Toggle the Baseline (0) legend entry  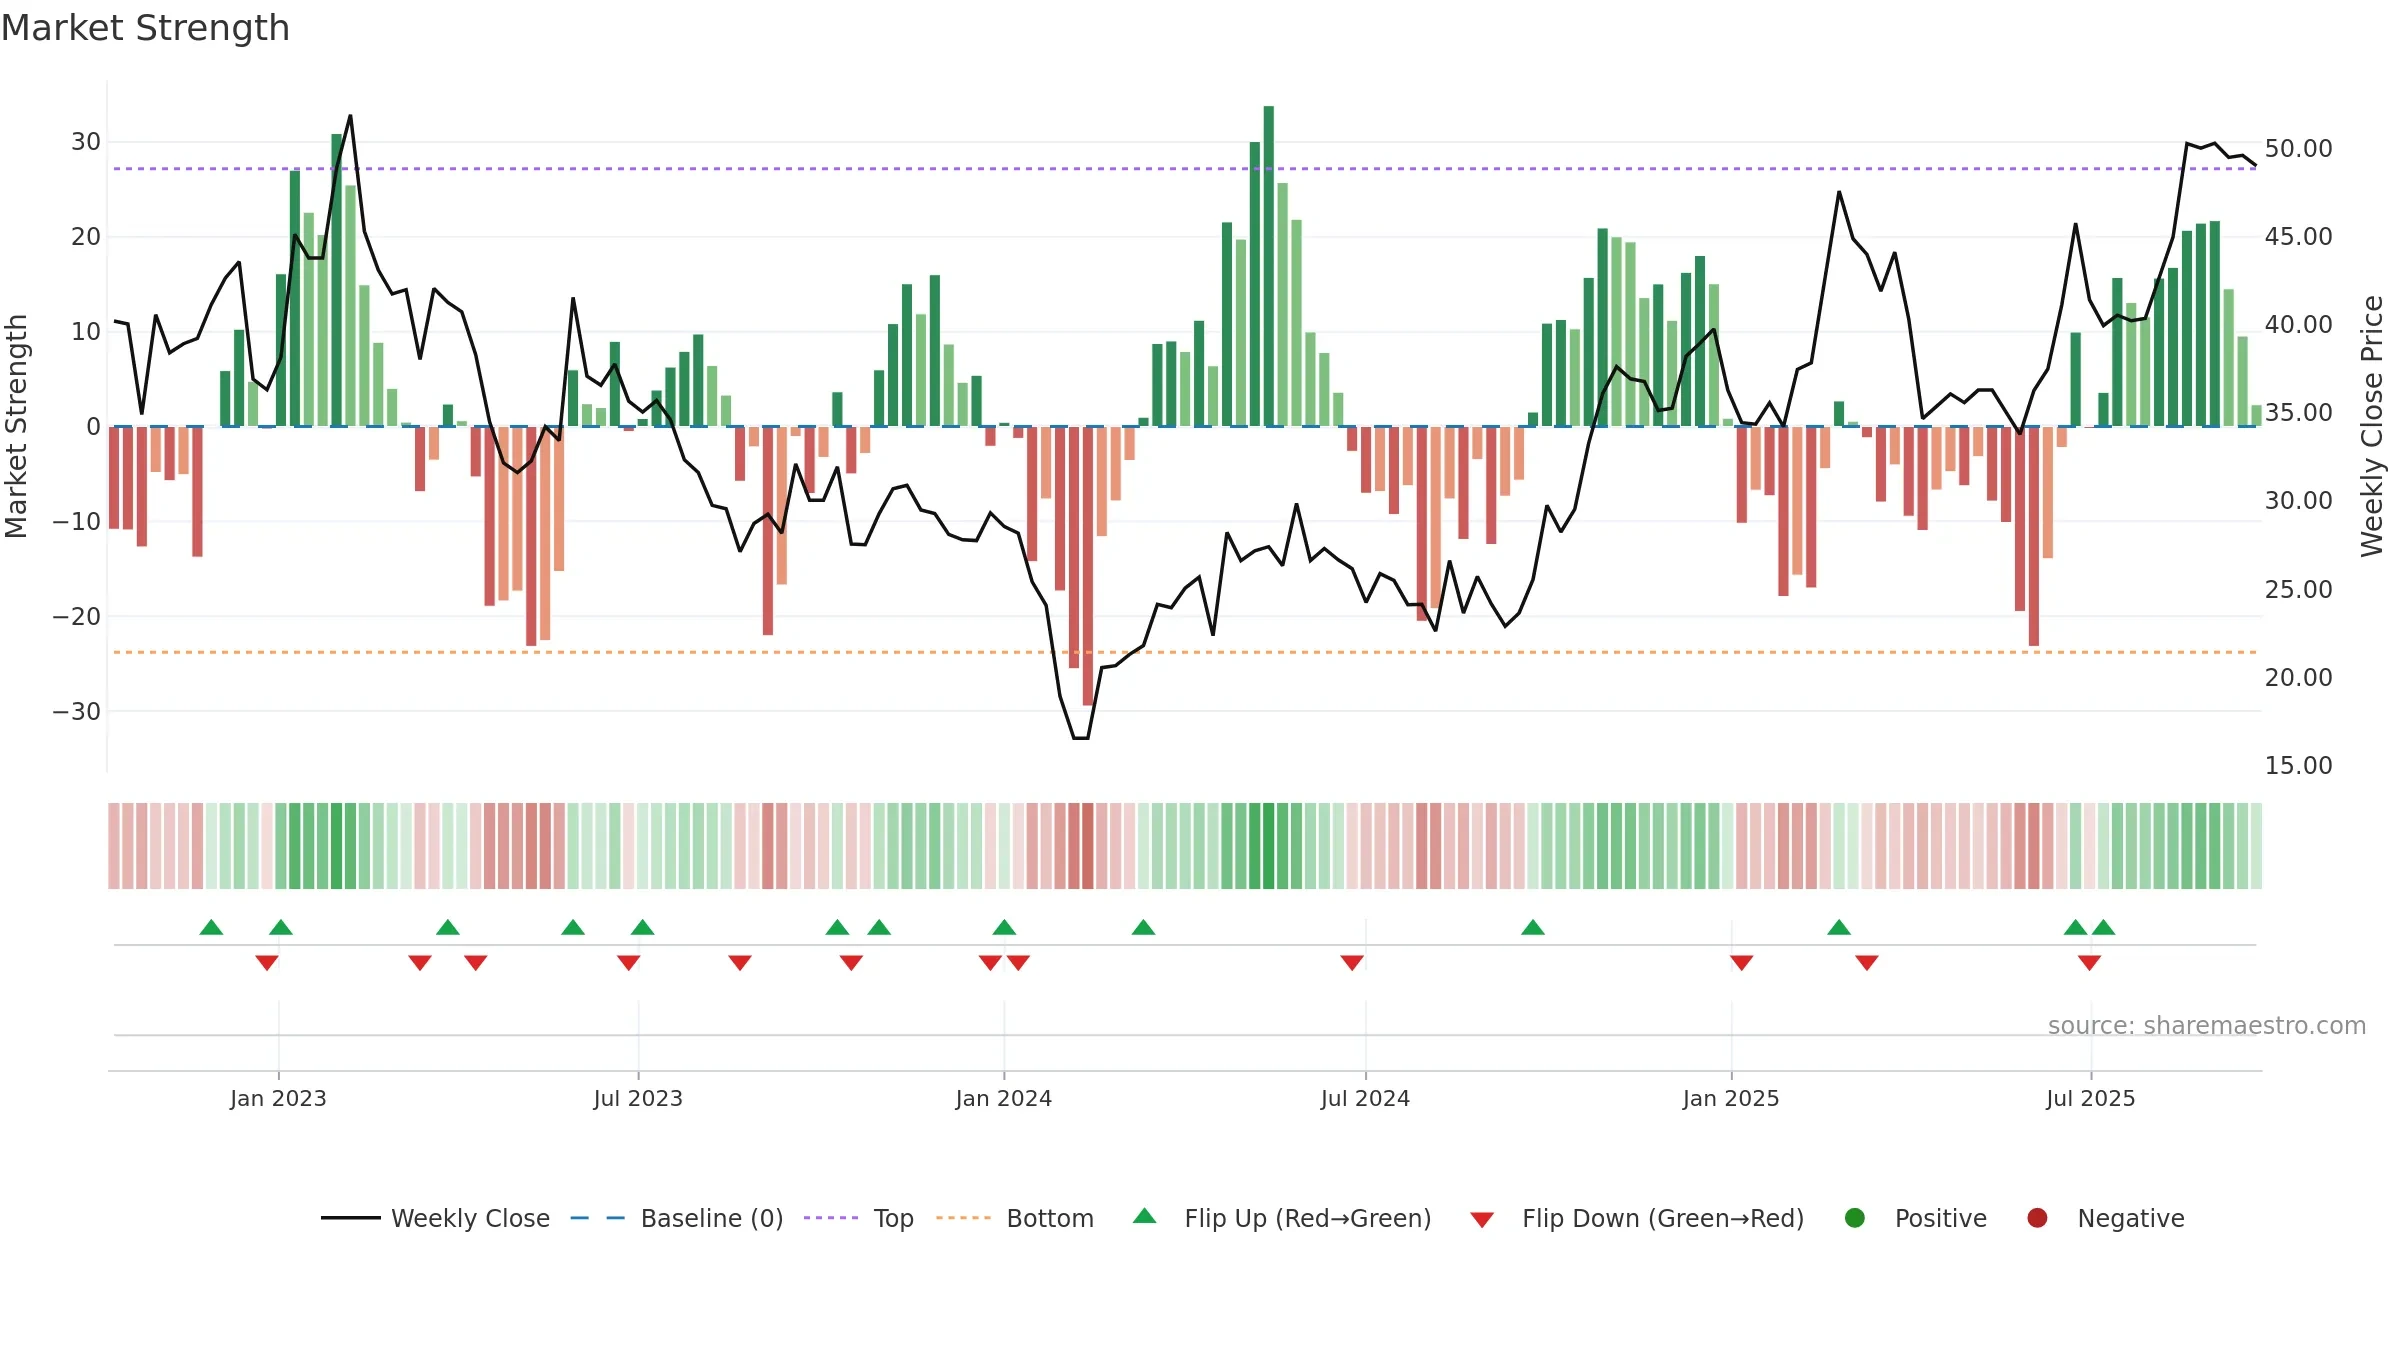(677, 1218)
